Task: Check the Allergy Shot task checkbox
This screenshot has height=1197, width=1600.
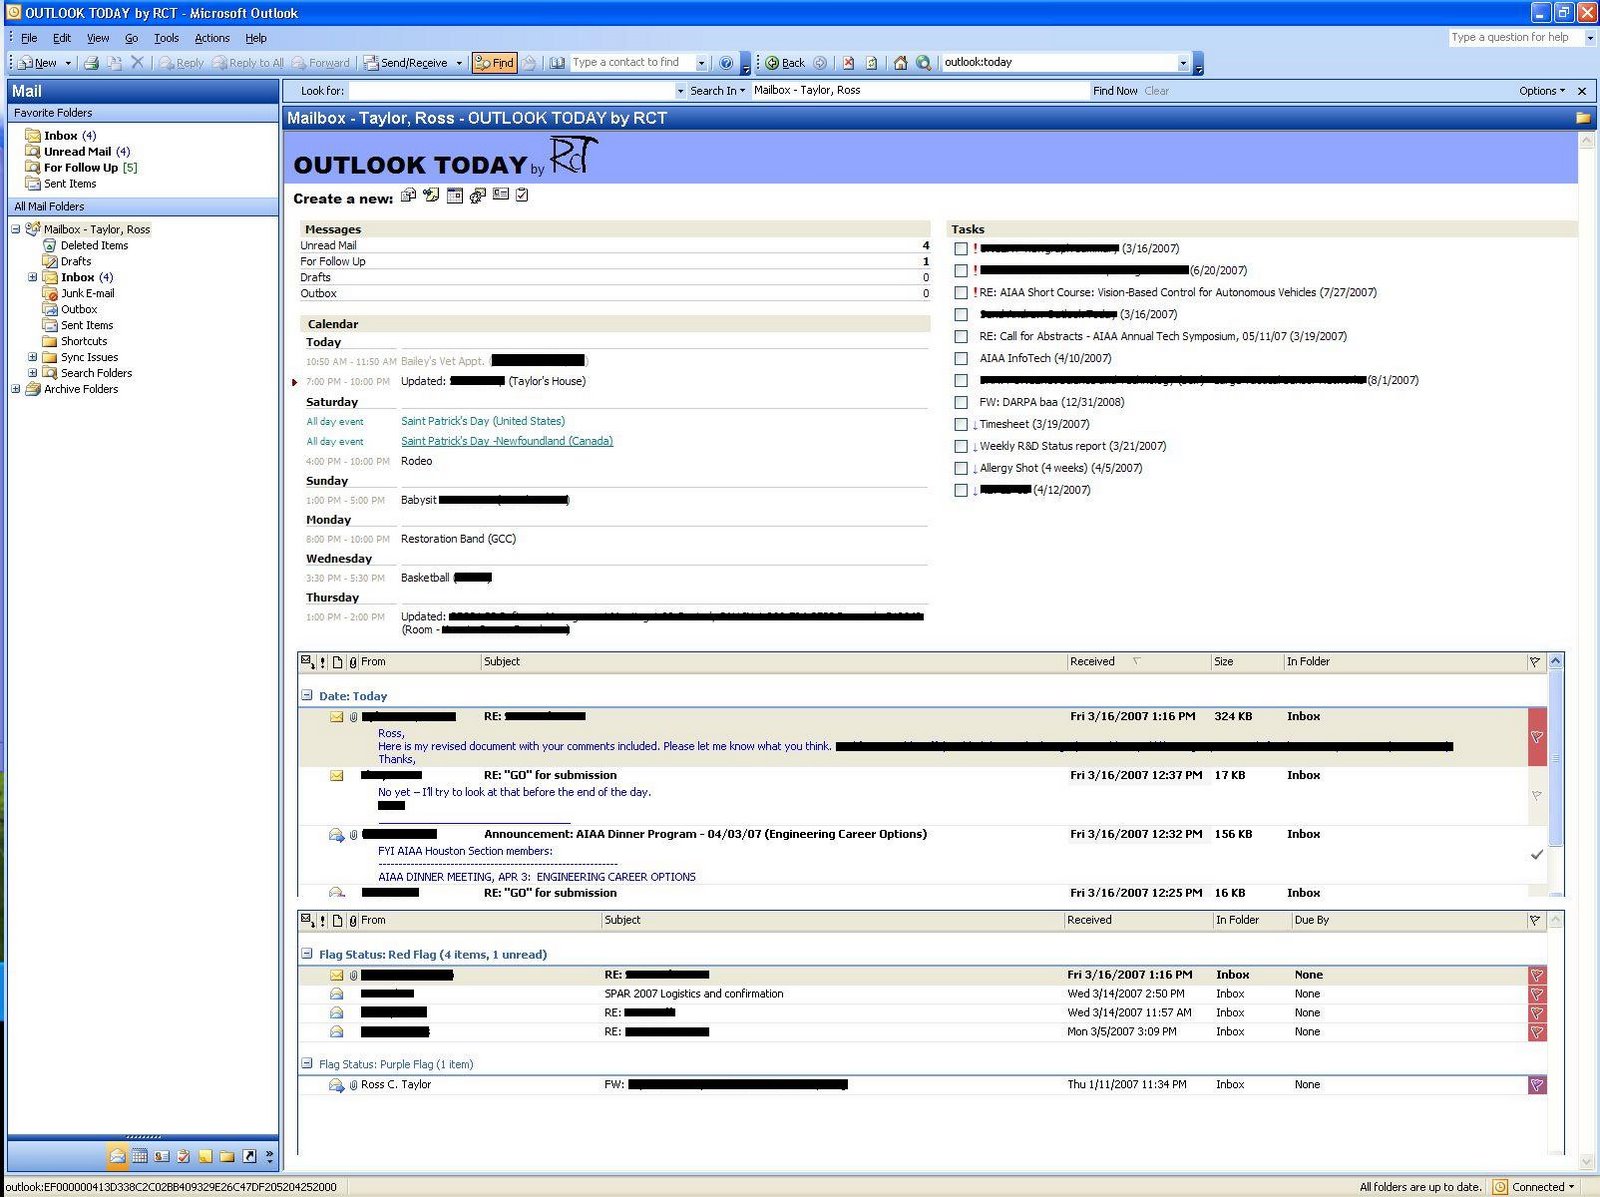Action: pos(961,469)
